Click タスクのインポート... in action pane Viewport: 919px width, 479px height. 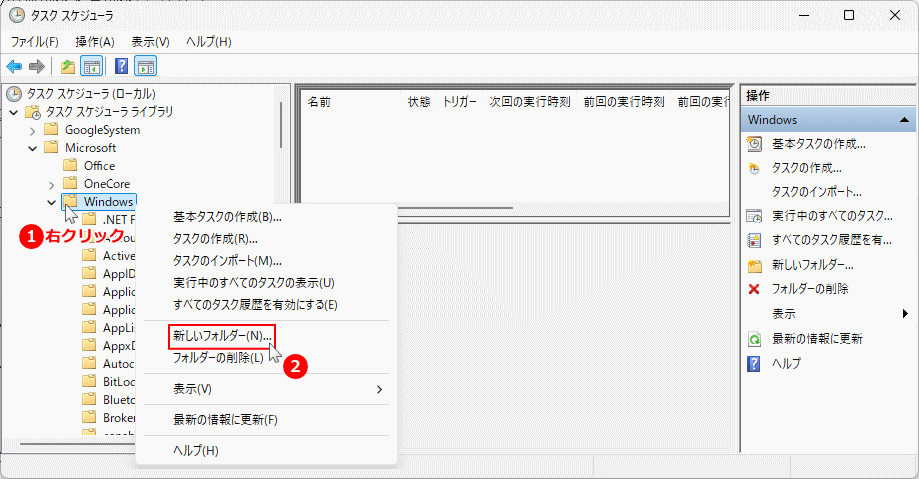pos(816,192)
